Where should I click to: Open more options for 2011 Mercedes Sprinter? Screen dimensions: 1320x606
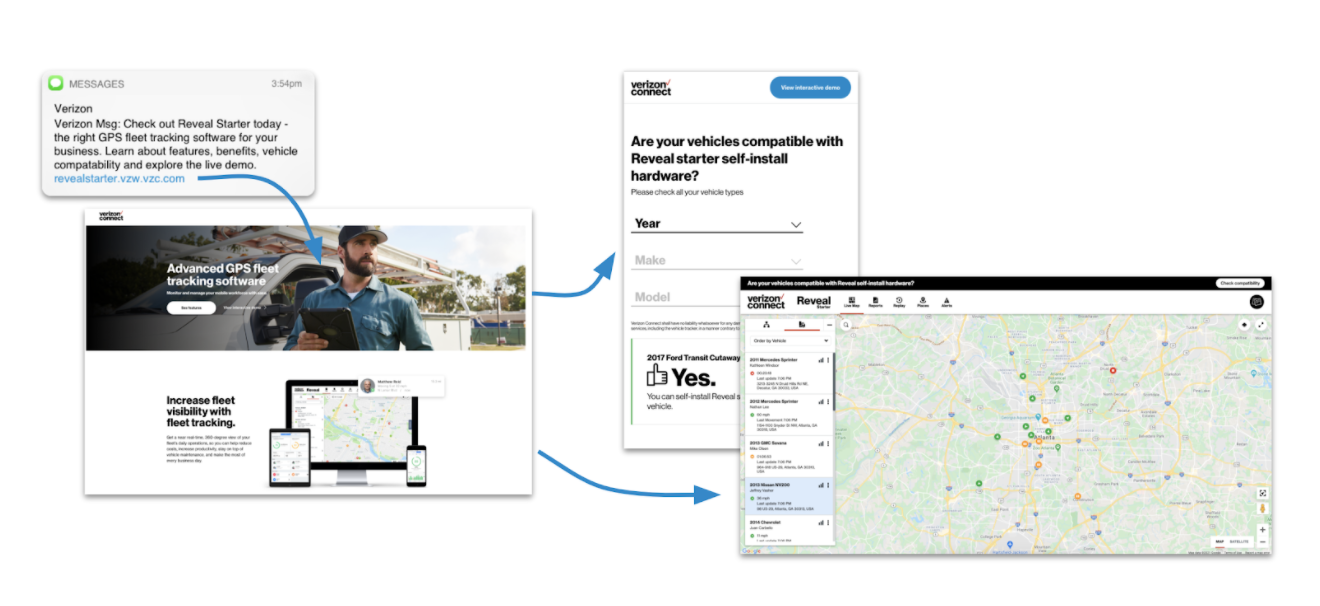click(x=828, y=359)
